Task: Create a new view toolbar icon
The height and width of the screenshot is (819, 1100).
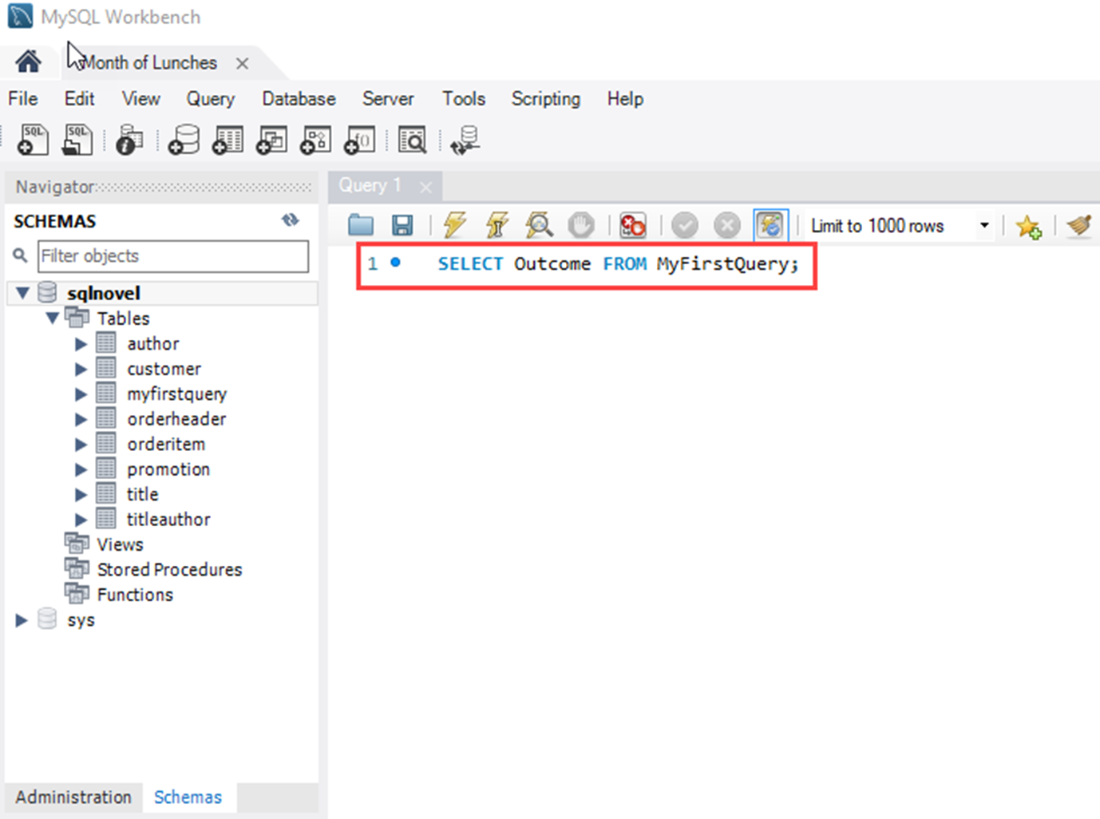Action: [271, 139]
